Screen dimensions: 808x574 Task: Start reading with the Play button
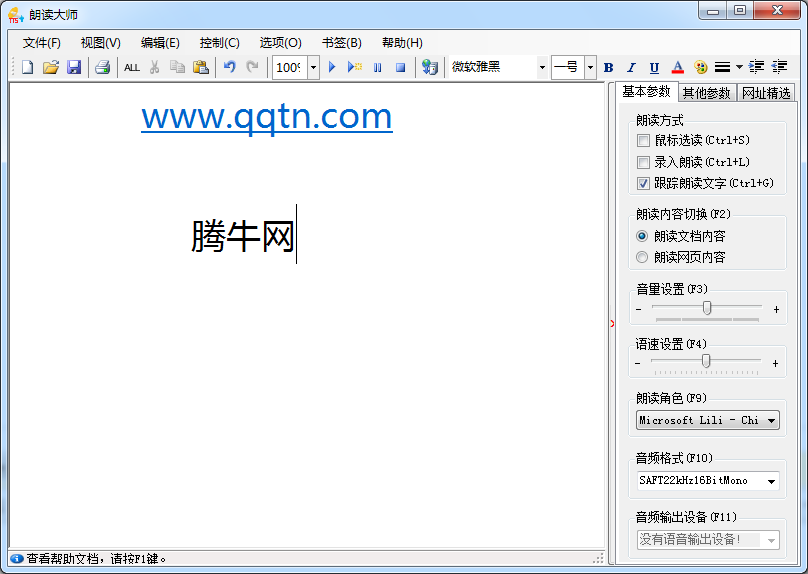click(x=333, y=67)
